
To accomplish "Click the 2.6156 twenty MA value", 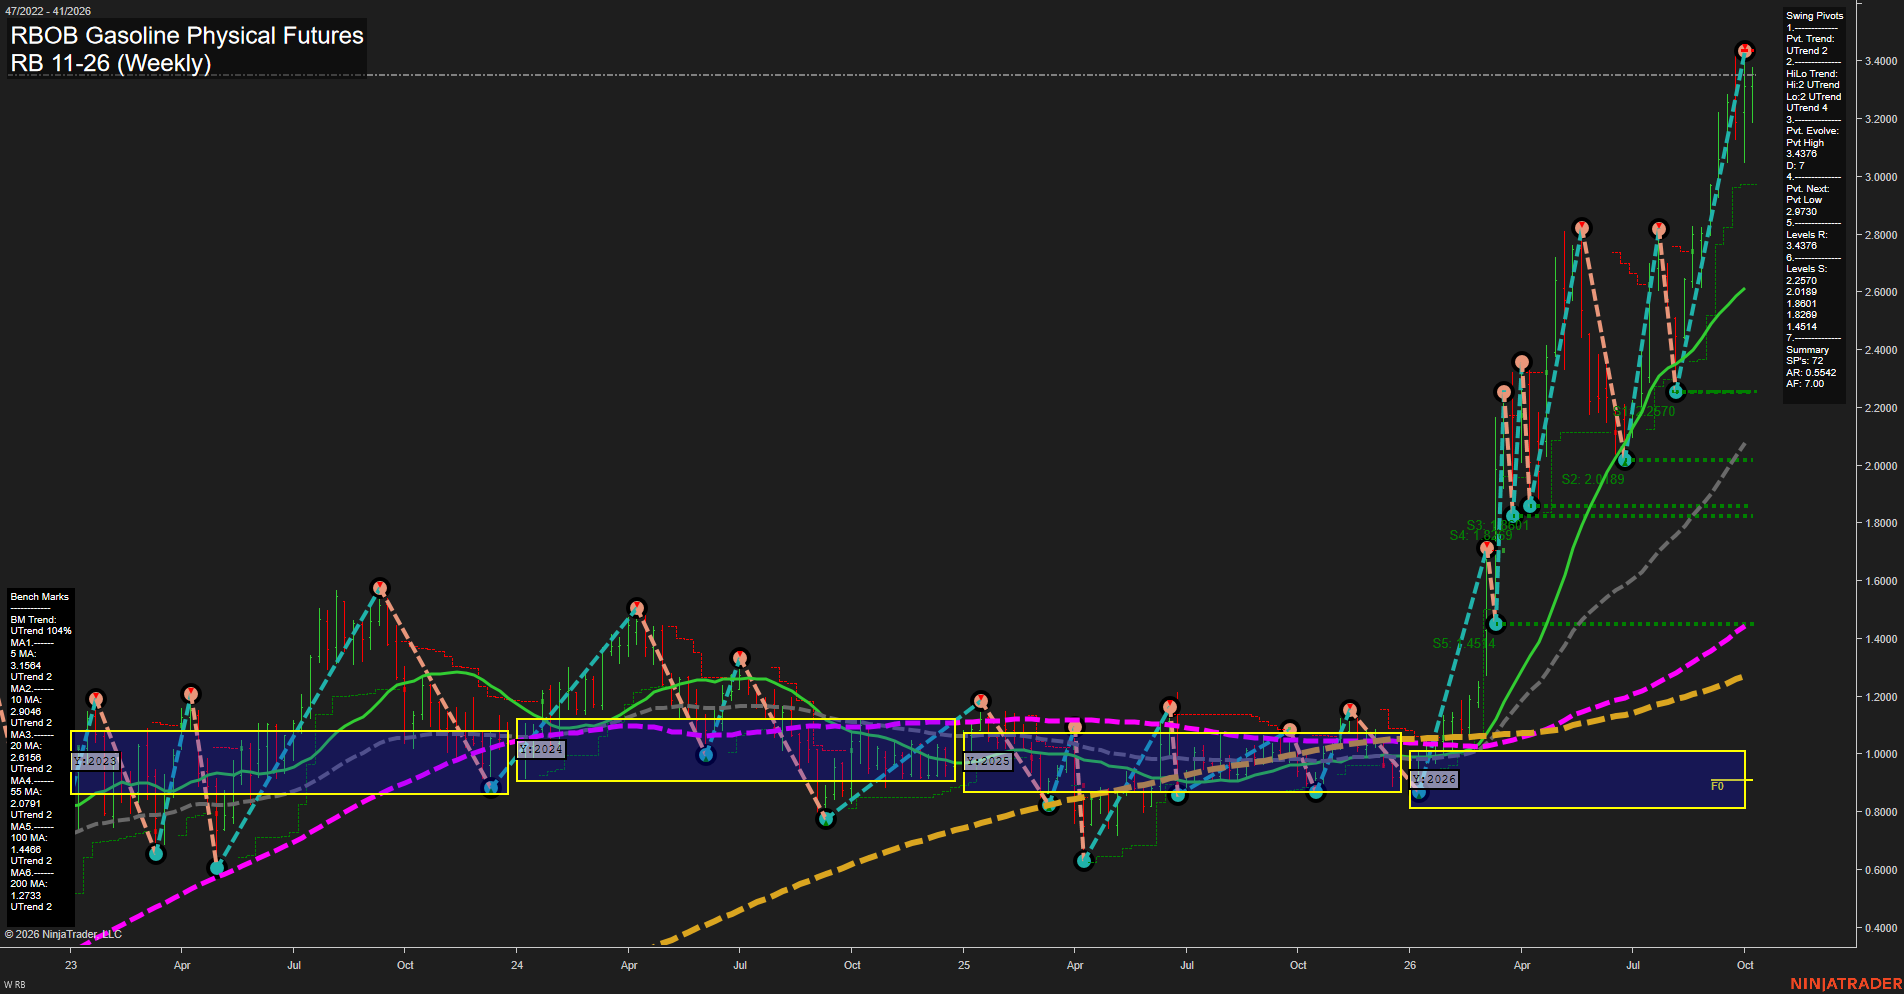I will [x=26, y=758].
